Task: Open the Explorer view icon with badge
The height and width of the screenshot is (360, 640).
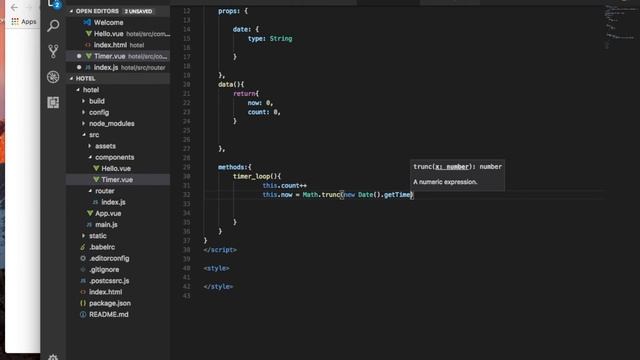Action: pos(54,4)
